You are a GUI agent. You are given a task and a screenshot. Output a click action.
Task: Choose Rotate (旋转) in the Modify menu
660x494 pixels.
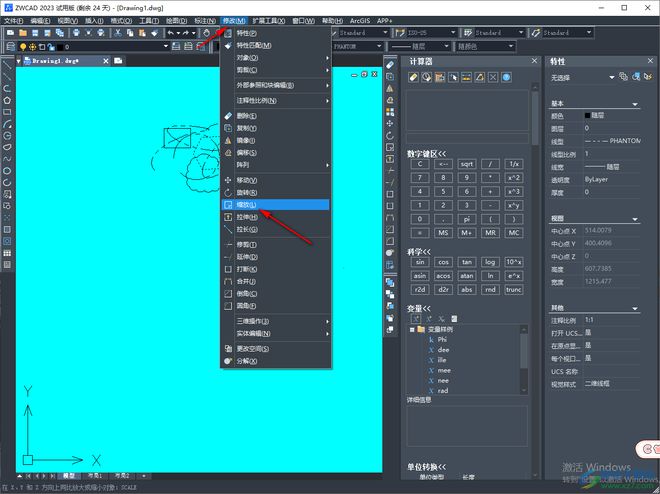point(275,193)
